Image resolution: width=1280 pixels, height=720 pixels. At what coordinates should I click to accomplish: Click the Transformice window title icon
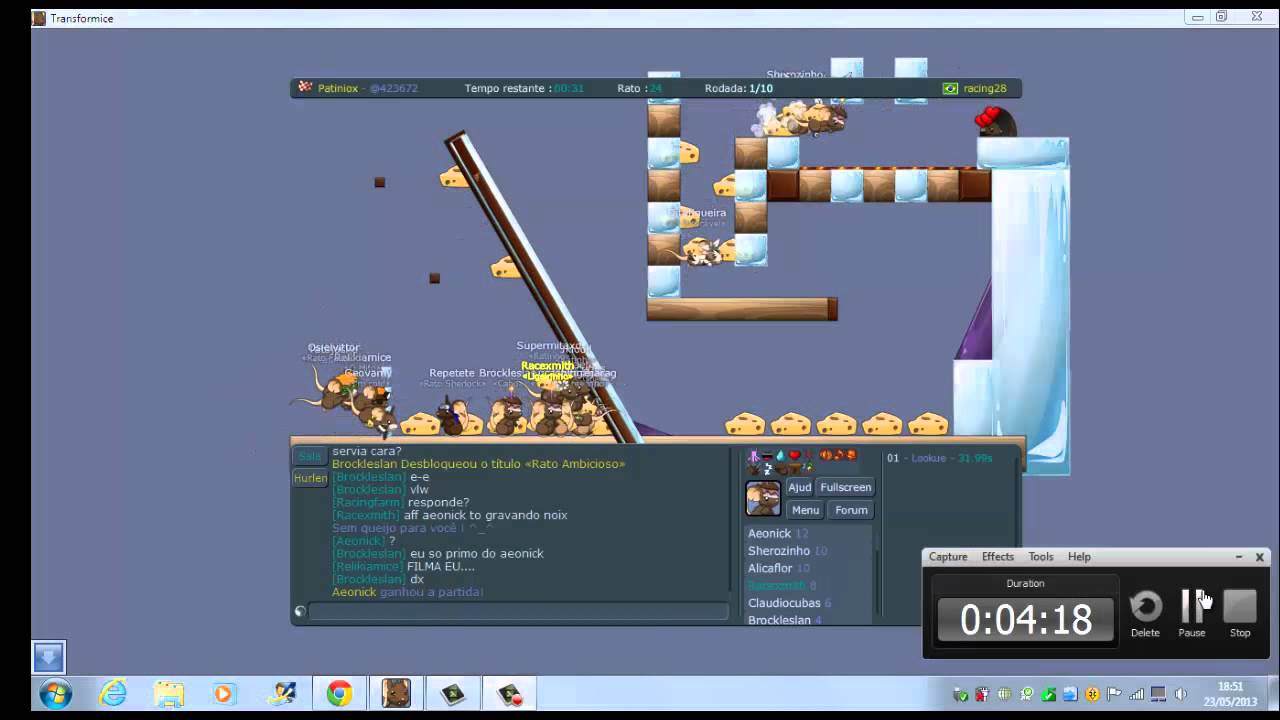pos(39,18)
